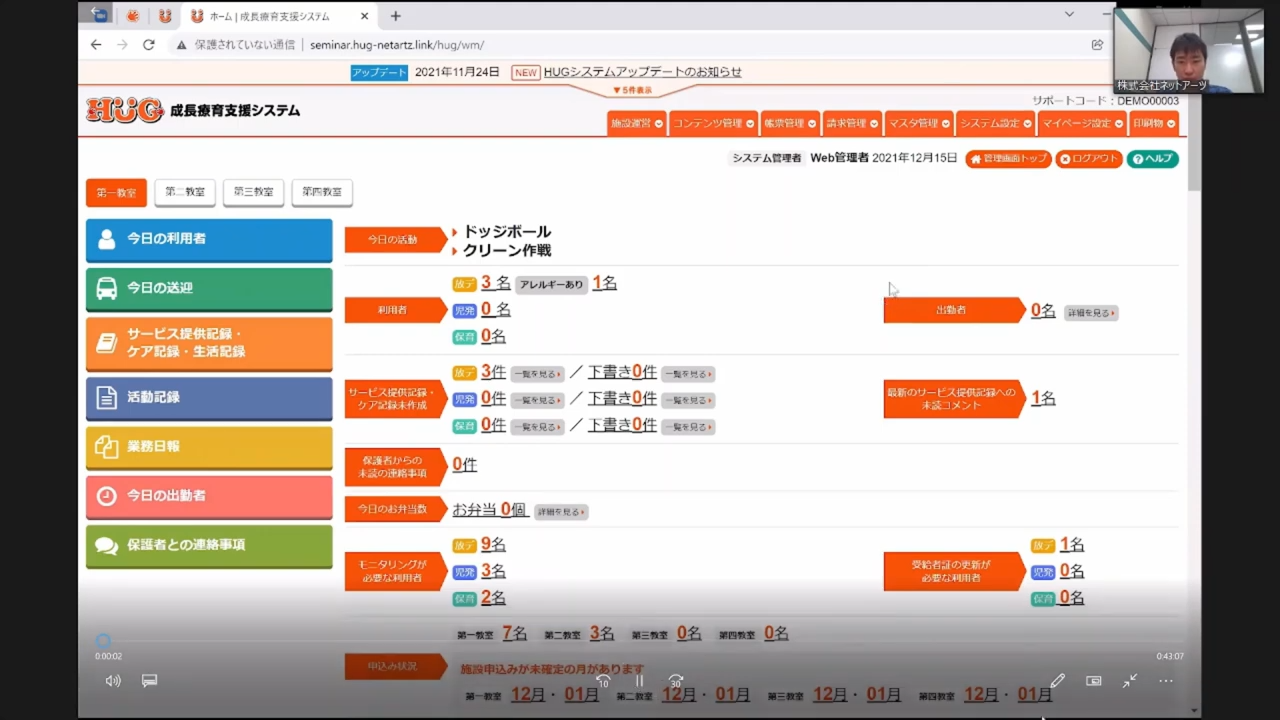Open 今日の送迎 in the sidebar
The width and height of the screenshot is (1280, 720).
[x=209, y=289]
